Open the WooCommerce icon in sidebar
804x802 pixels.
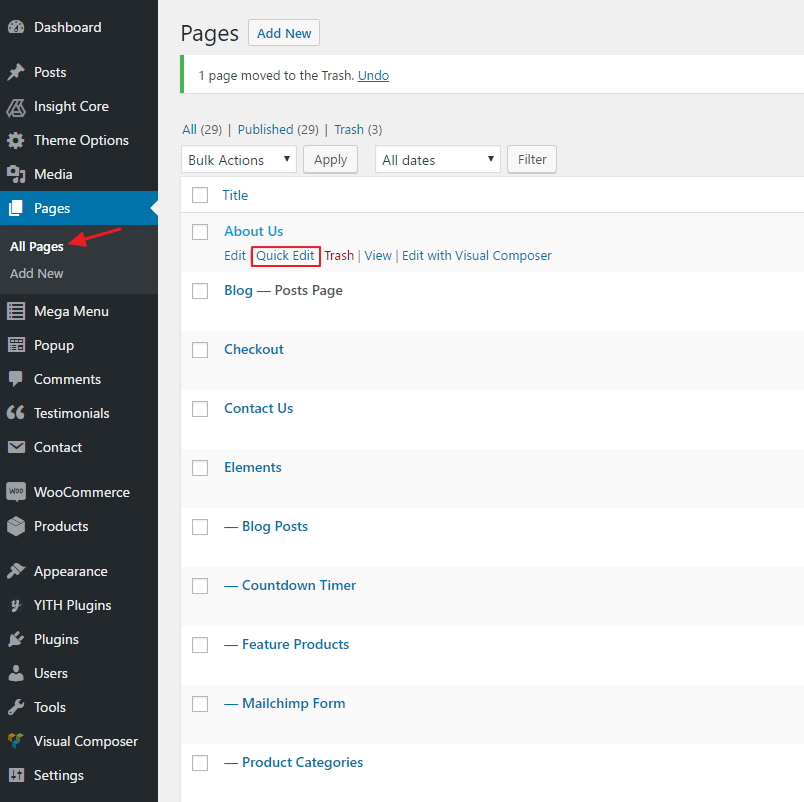coord(16,492)
